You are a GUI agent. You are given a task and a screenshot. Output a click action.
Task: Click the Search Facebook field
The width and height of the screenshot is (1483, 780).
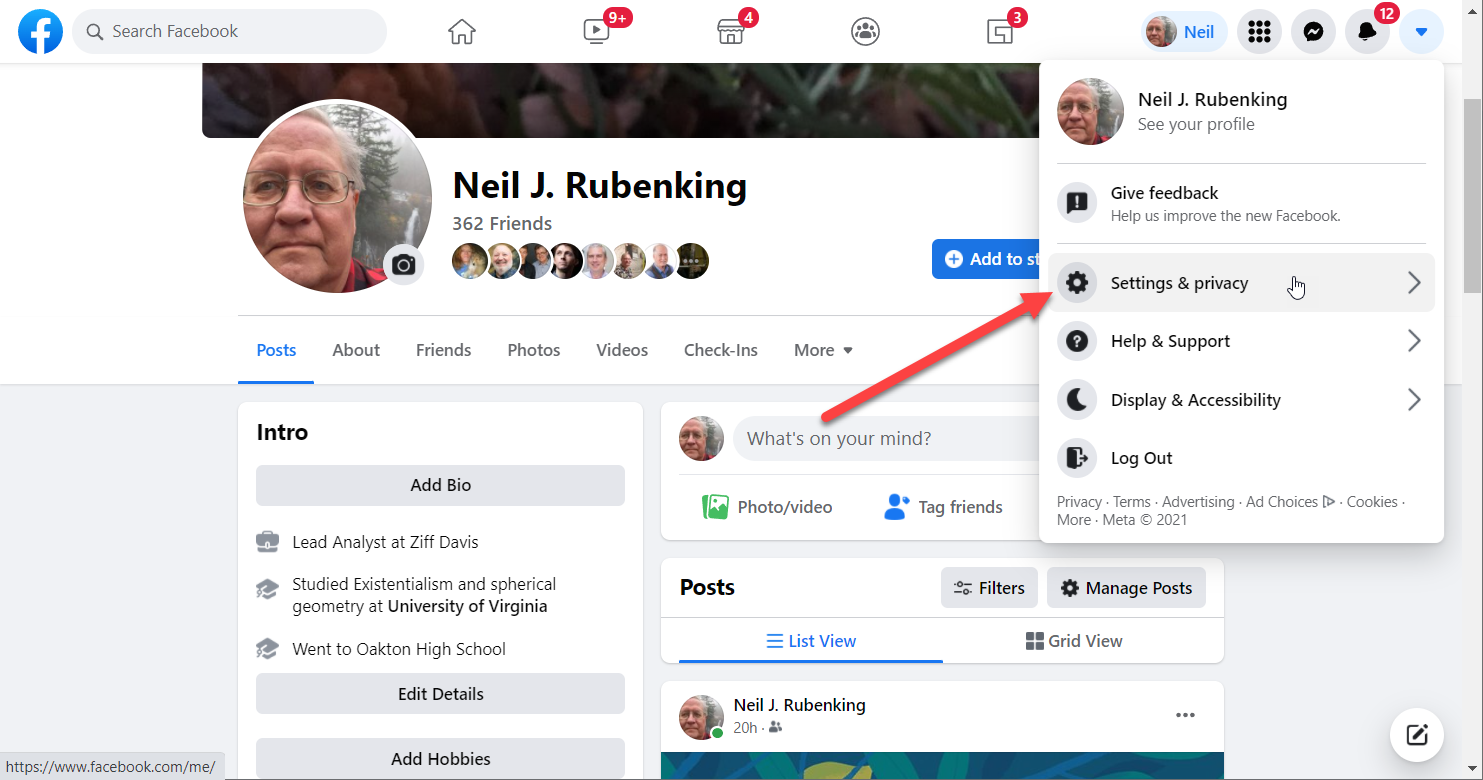pyautogui.click(x=230, y=32)
